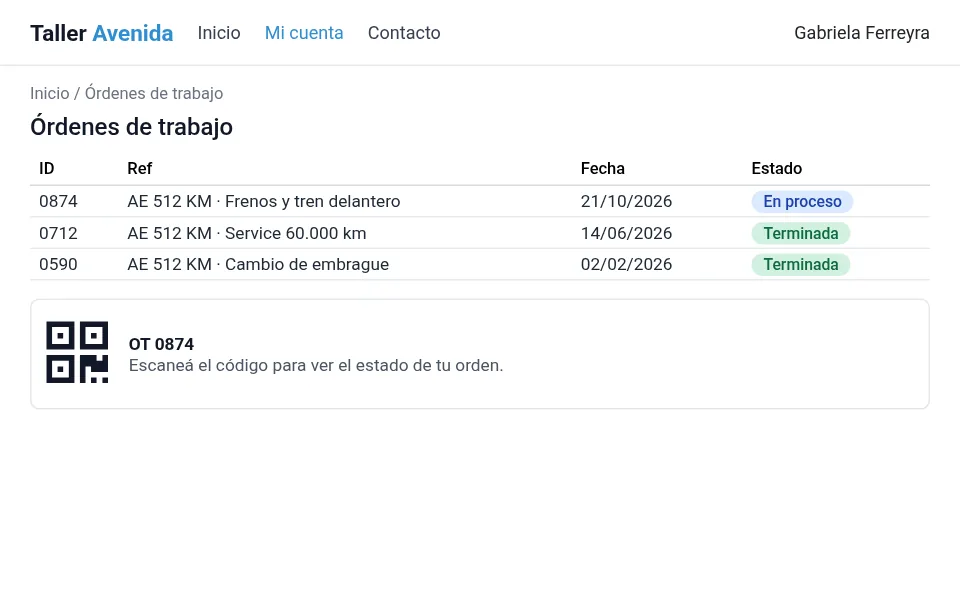
Task: Click Inicio in the breadcrumb
Action: [50, 93]
